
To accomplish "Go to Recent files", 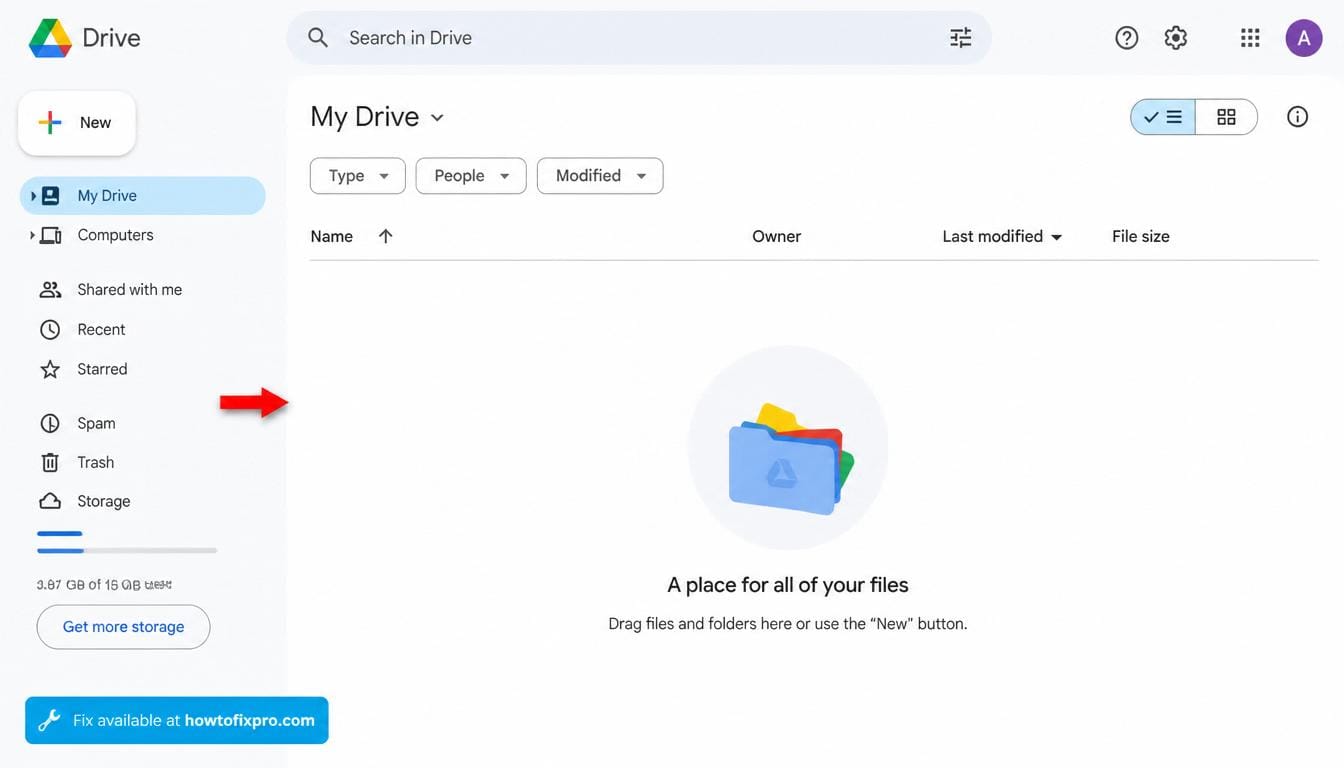I will [x=101, y=330].
